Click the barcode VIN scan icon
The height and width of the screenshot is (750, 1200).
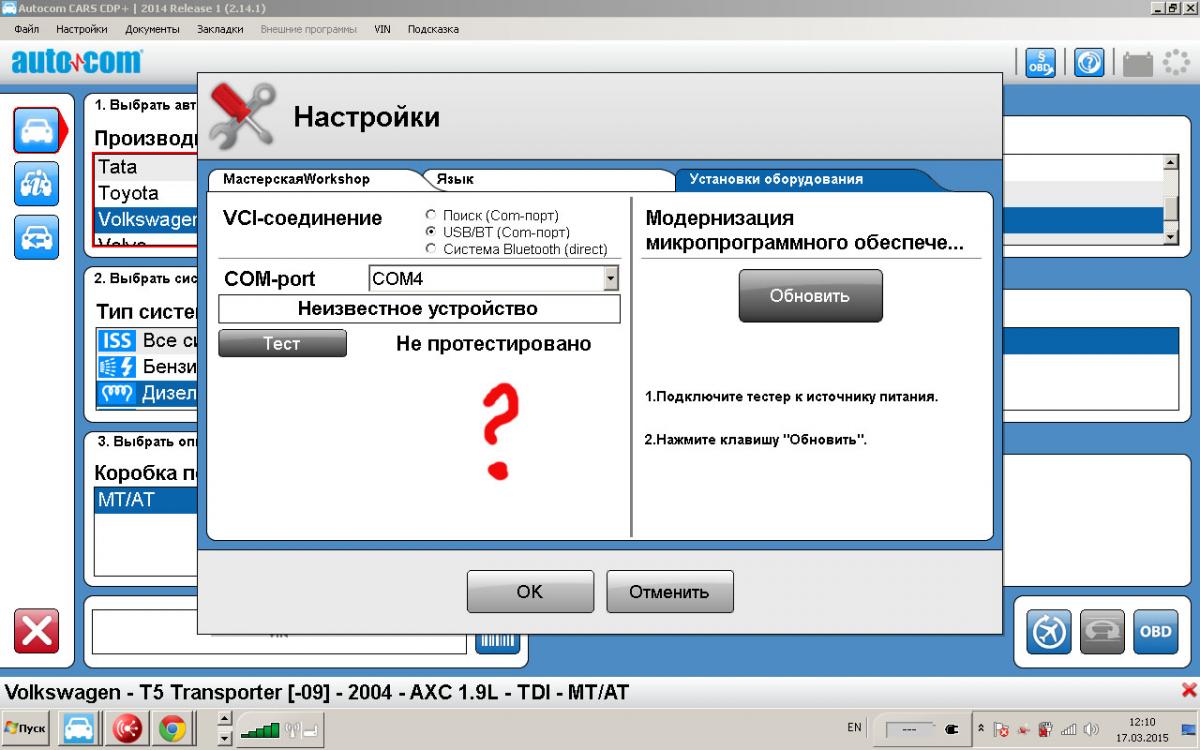pyautogui.click(x=497, y=638)
